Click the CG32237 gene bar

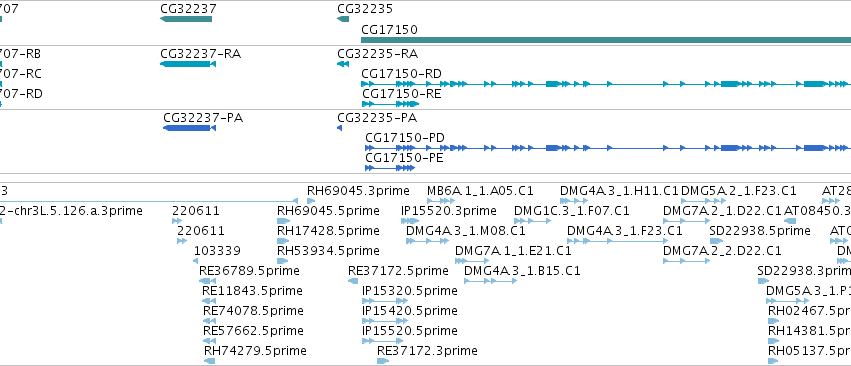tap(186, 19)
